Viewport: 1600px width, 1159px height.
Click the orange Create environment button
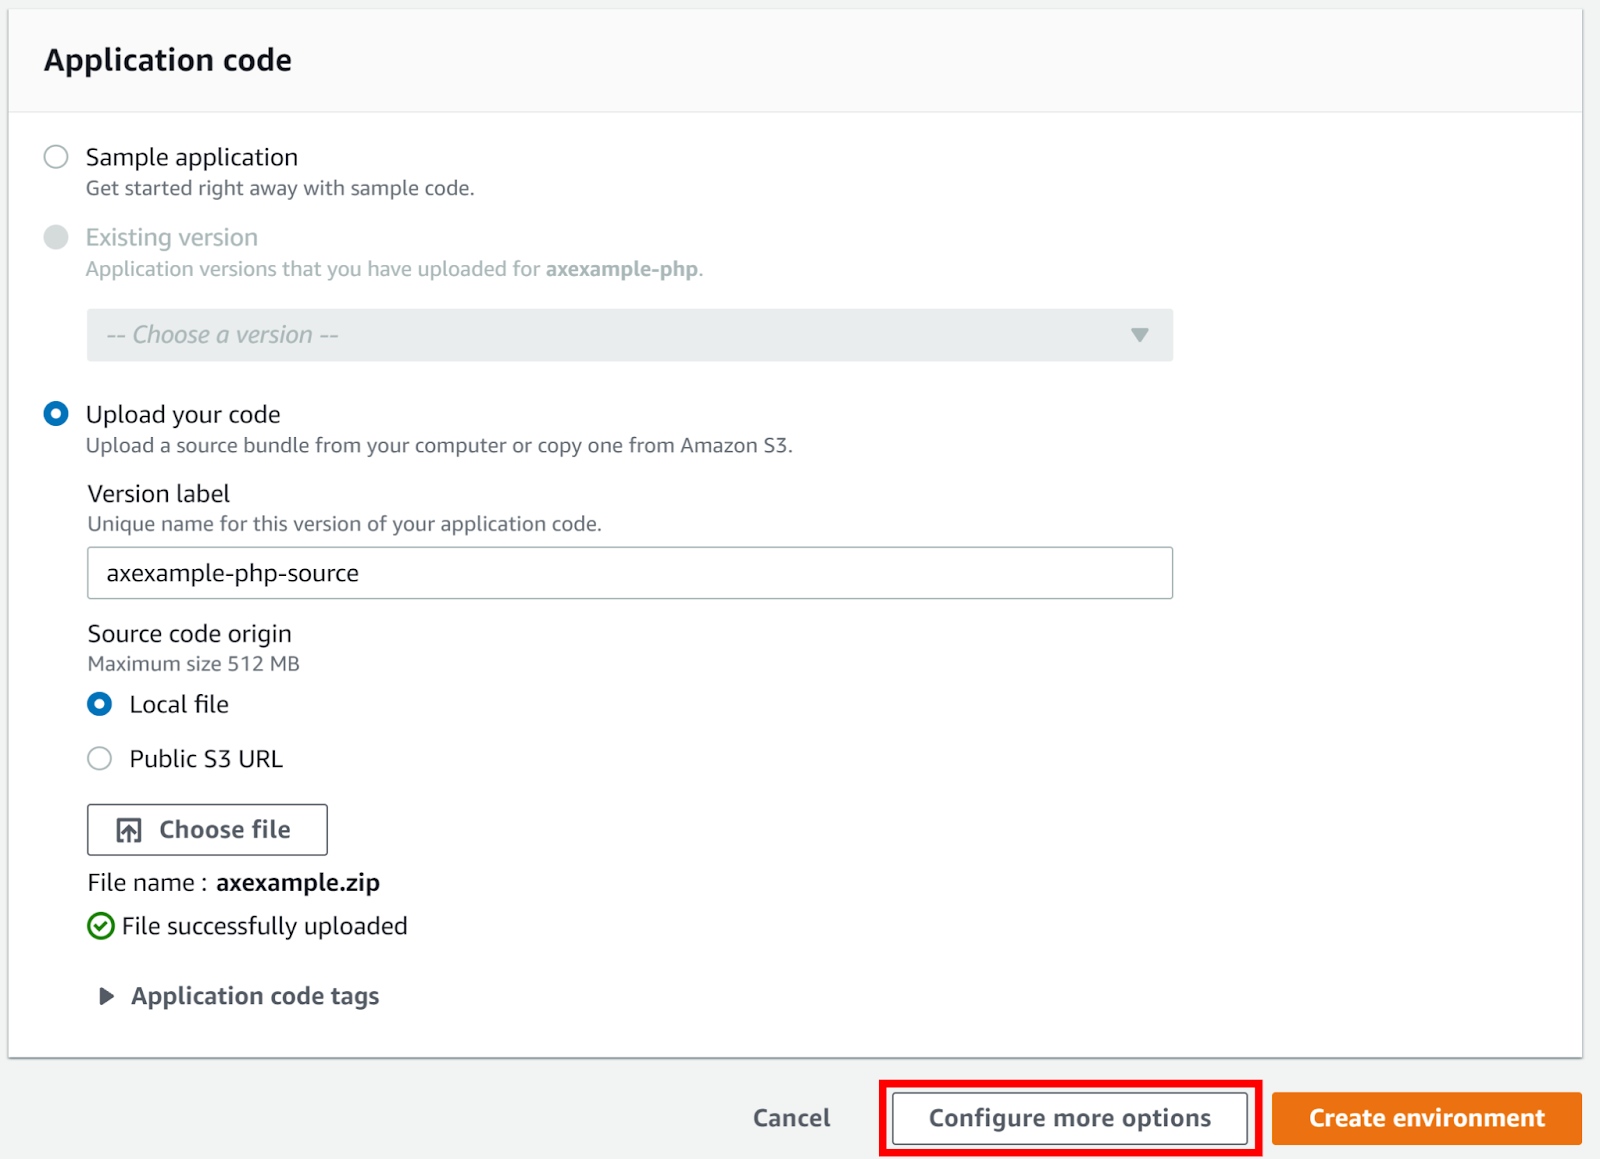coord(1427,1117)
